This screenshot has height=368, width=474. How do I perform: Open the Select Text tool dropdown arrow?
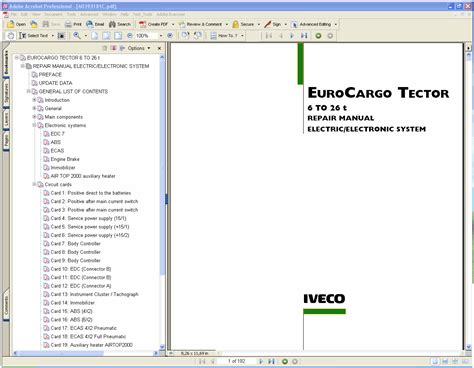click(x=53, y=36)
